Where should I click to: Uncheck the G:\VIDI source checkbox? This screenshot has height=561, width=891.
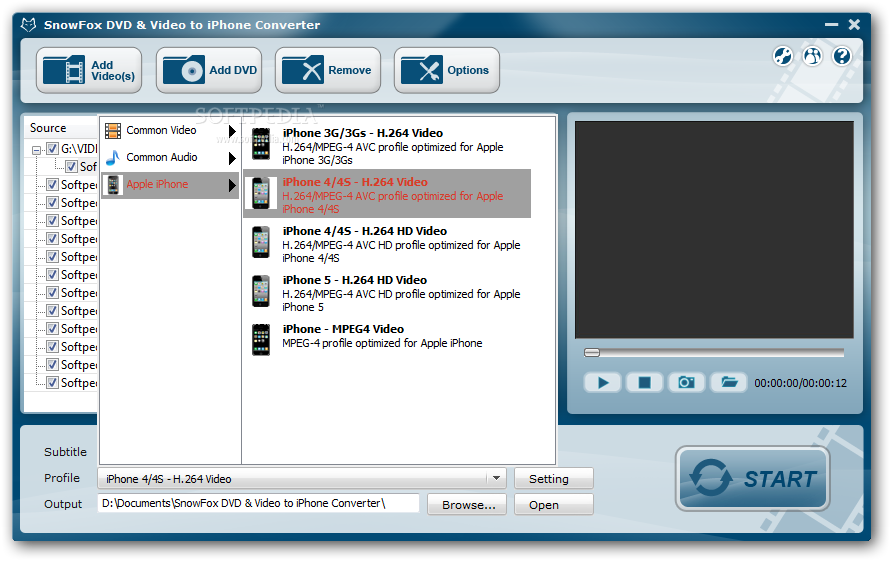[52, 149]
